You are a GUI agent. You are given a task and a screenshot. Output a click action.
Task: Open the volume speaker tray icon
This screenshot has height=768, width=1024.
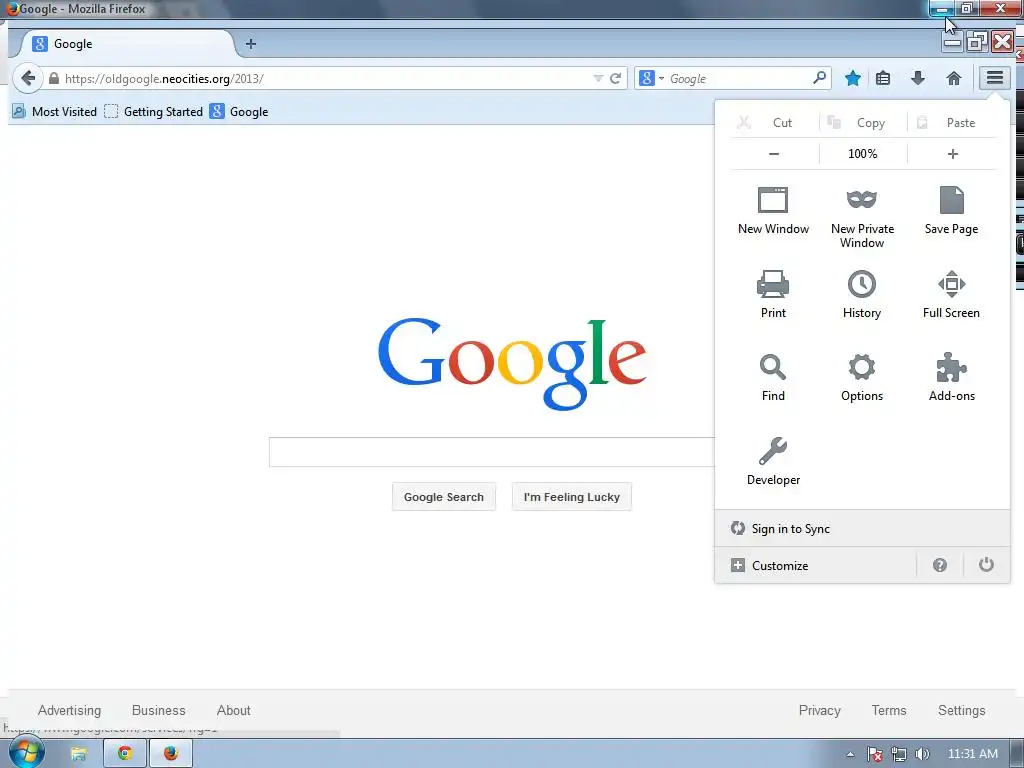tap(922, 754)
